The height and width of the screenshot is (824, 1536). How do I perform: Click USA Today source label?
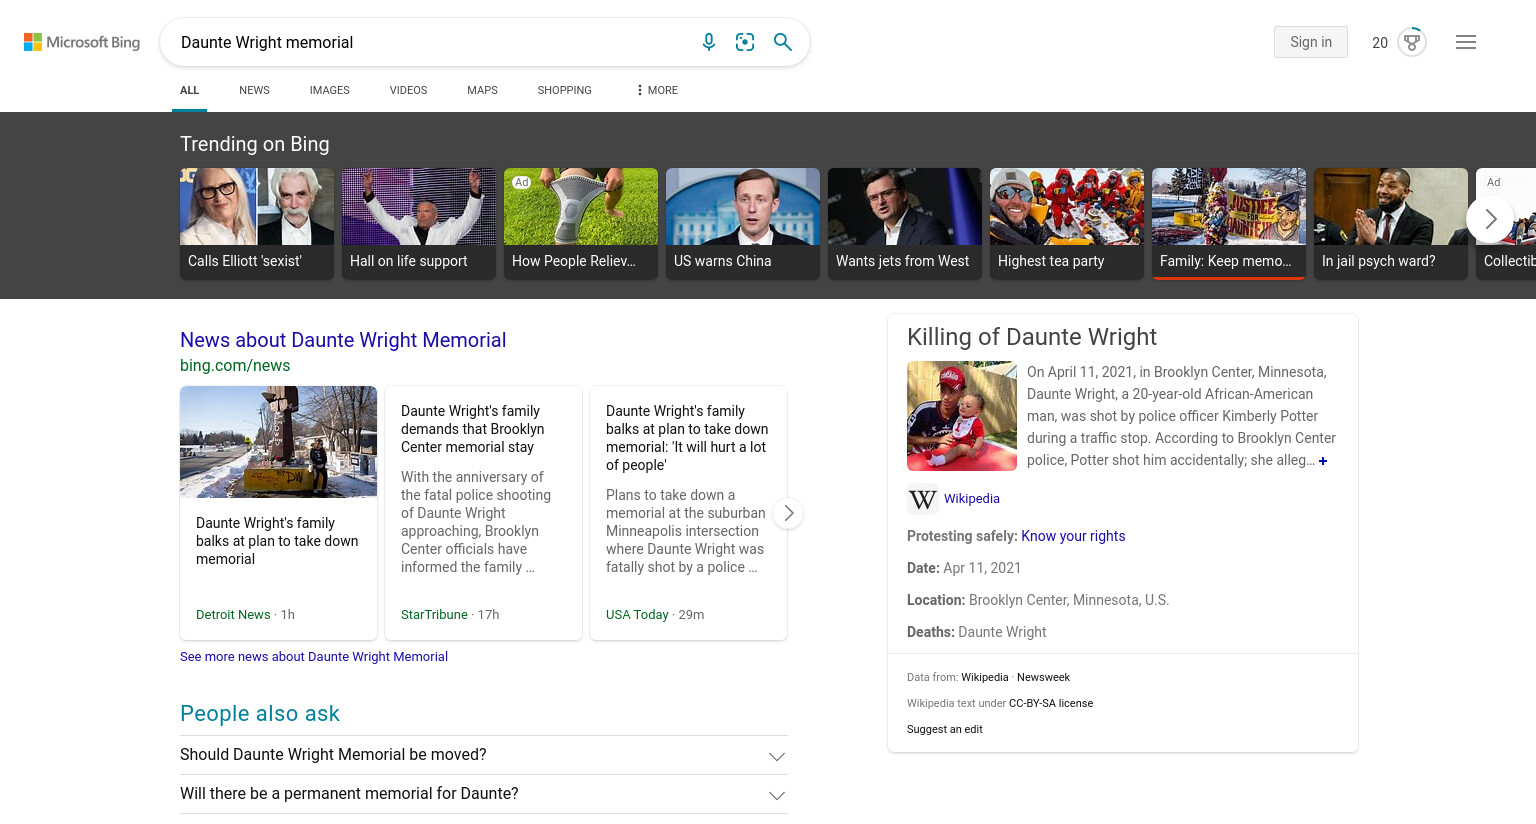click(x=637, y=615)
